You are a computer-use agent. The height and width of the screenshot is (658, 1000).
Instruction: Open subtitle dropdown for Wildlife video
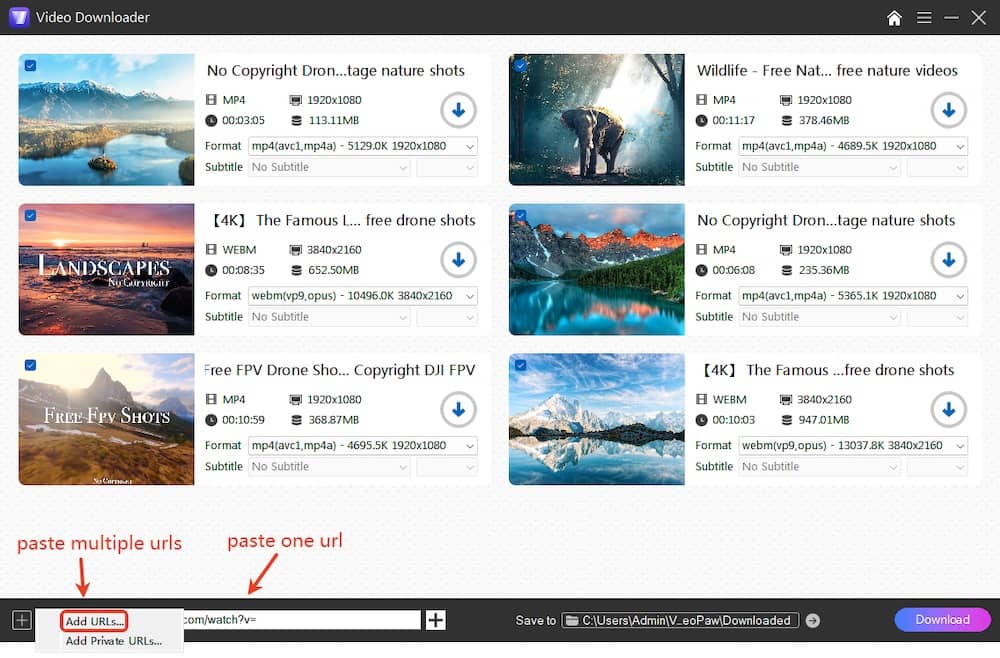pos(820,167)
